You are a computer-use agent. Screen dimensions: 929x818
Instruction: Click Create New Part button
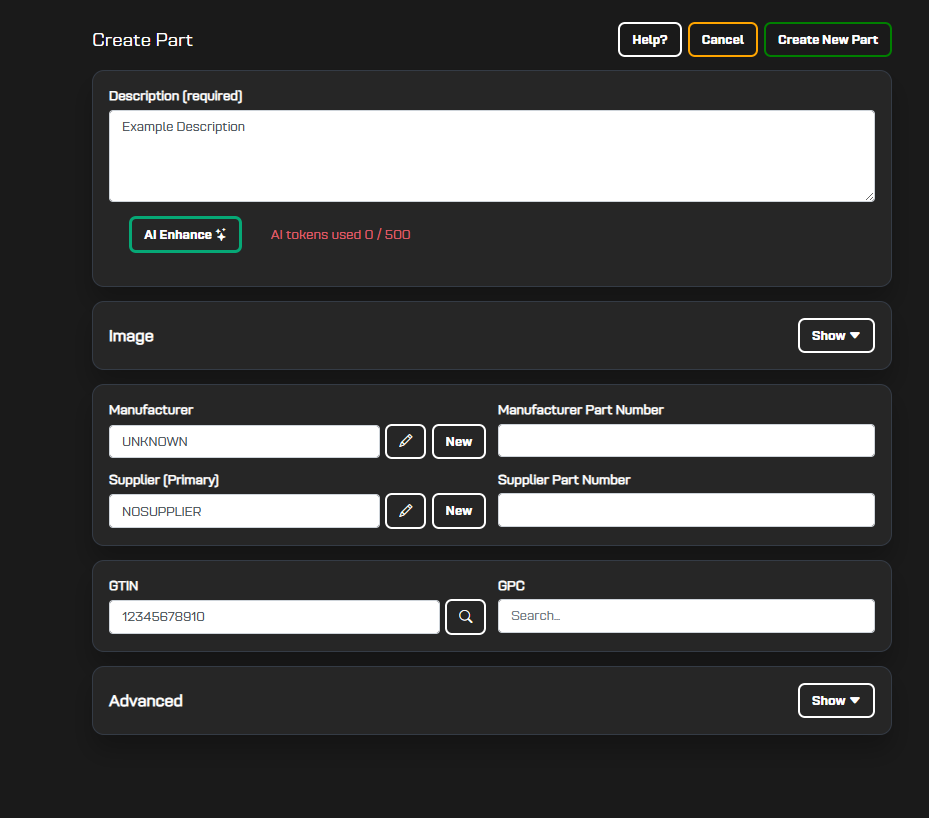[x=828, y=40]
